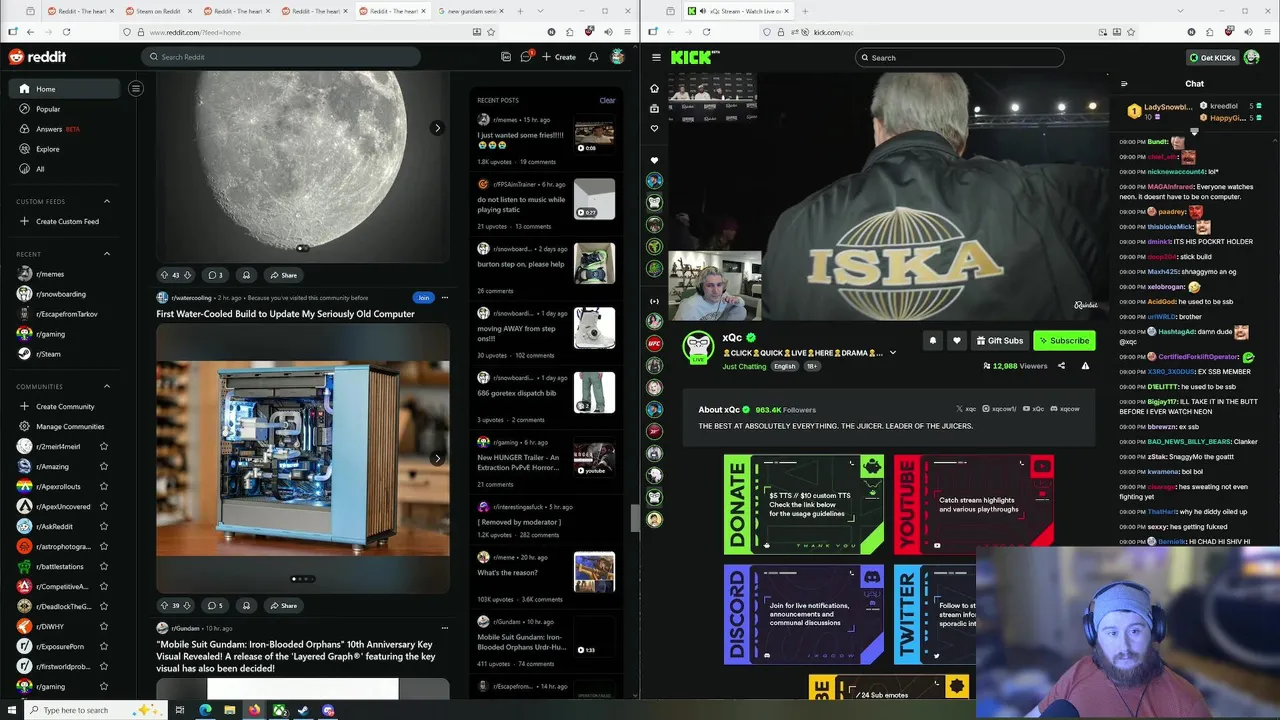Click Create post button

pyautogui.click(x=559, y=57)
